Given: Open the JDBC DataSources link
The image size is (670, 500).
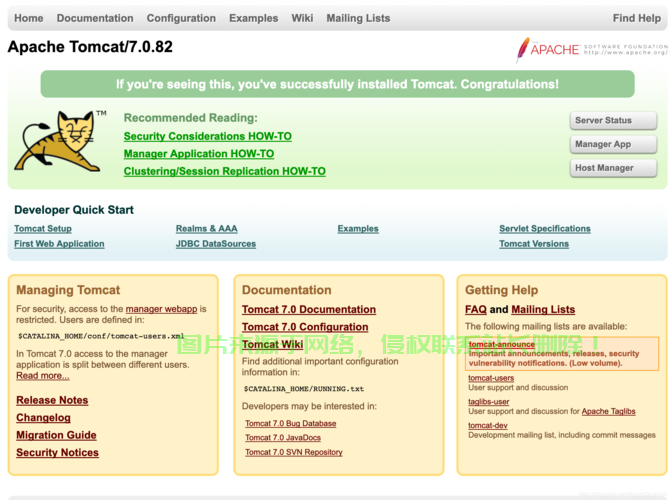Looking at the screenshot, I should pyautogui.click(x=215, y=244).
